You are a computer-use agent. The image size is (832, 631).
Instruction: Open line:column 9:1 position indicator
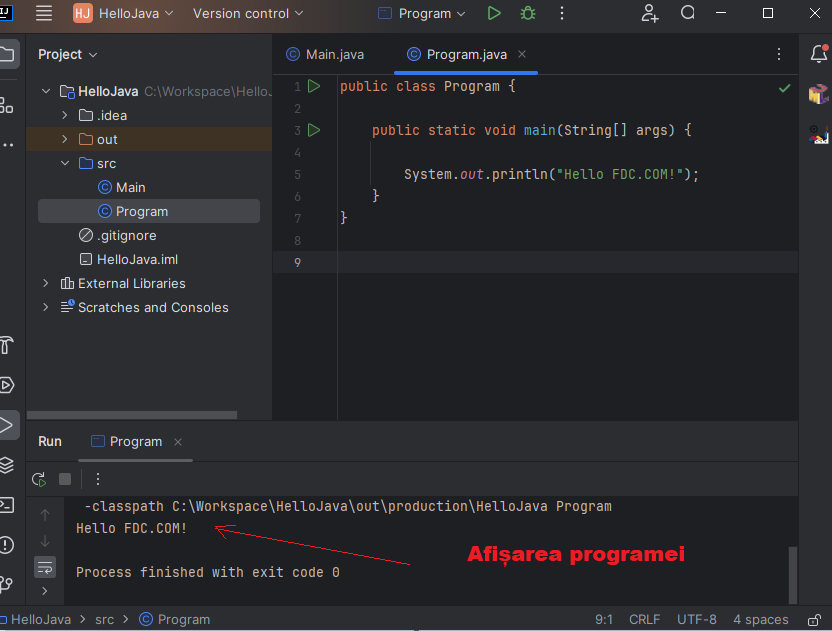604,619
